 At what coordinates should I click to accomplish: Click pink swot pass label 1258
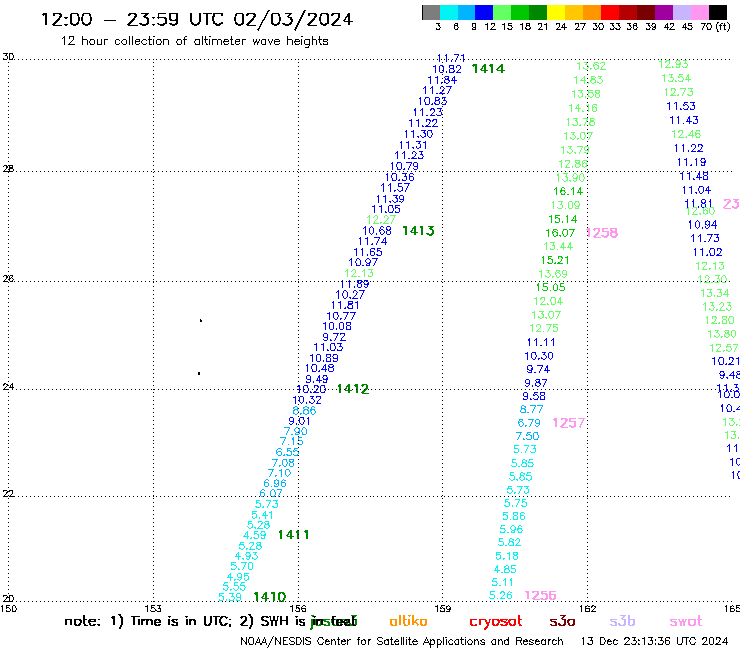(602, 233)
